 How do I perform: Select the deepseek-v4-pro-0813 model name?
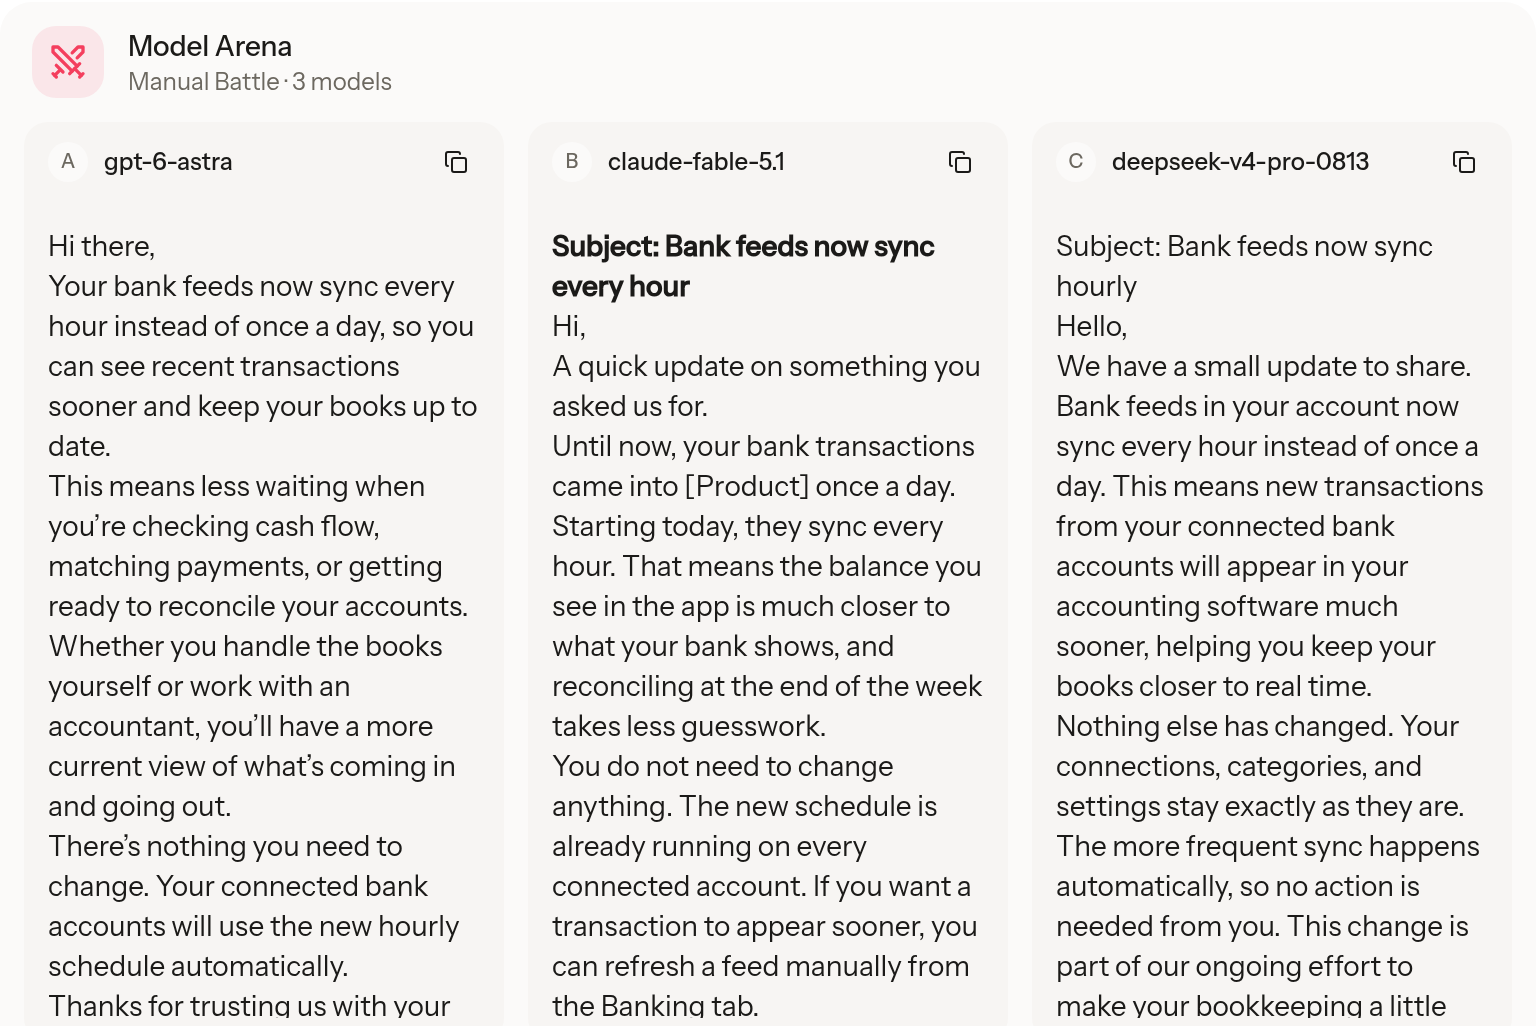pos(1240,162)
